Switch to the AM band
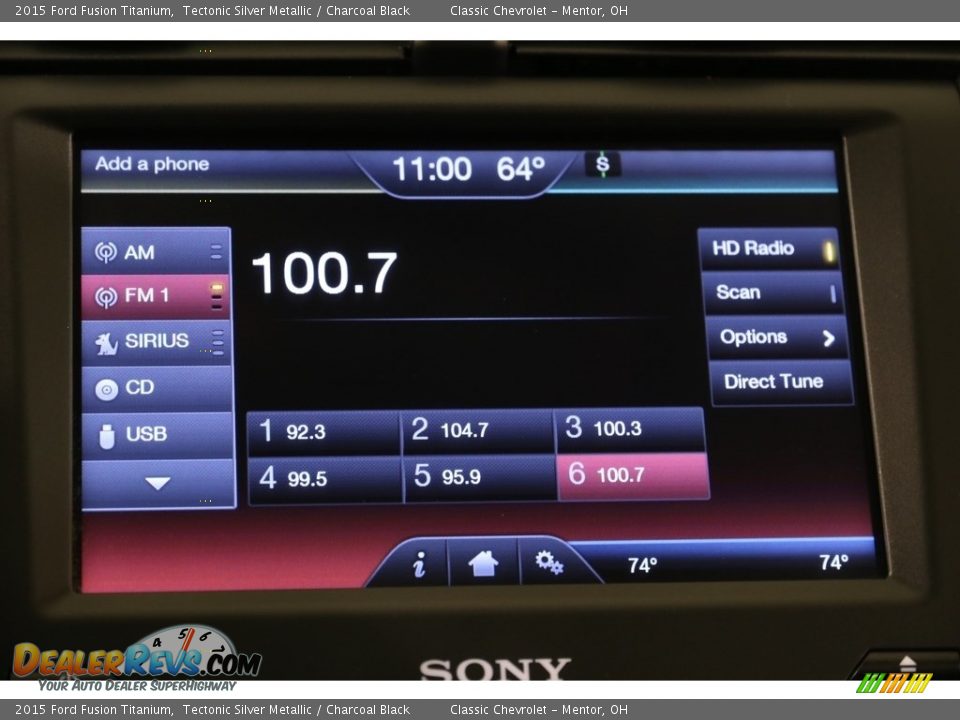Screen dimensions: 960x720 tap(157, 252)
